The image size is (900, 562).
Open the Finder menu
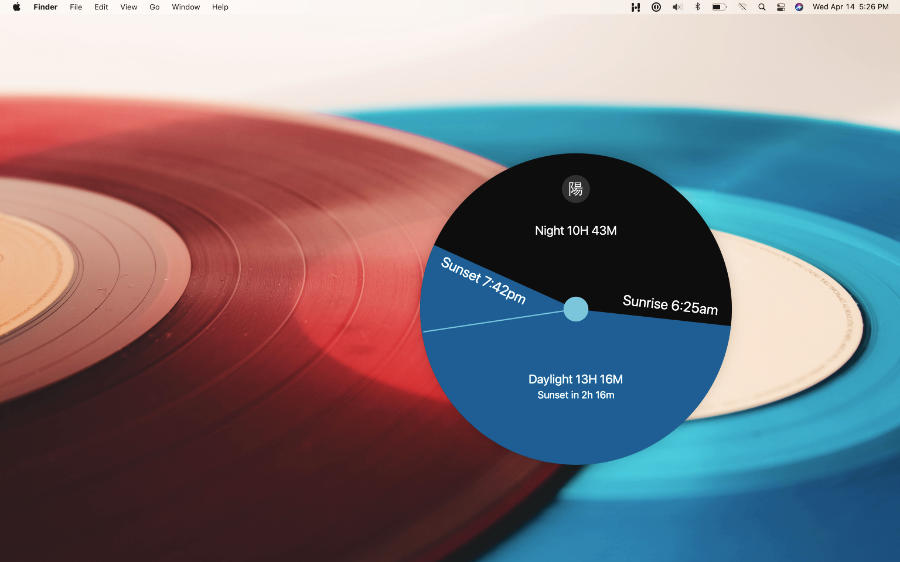(x=45, y=7)
